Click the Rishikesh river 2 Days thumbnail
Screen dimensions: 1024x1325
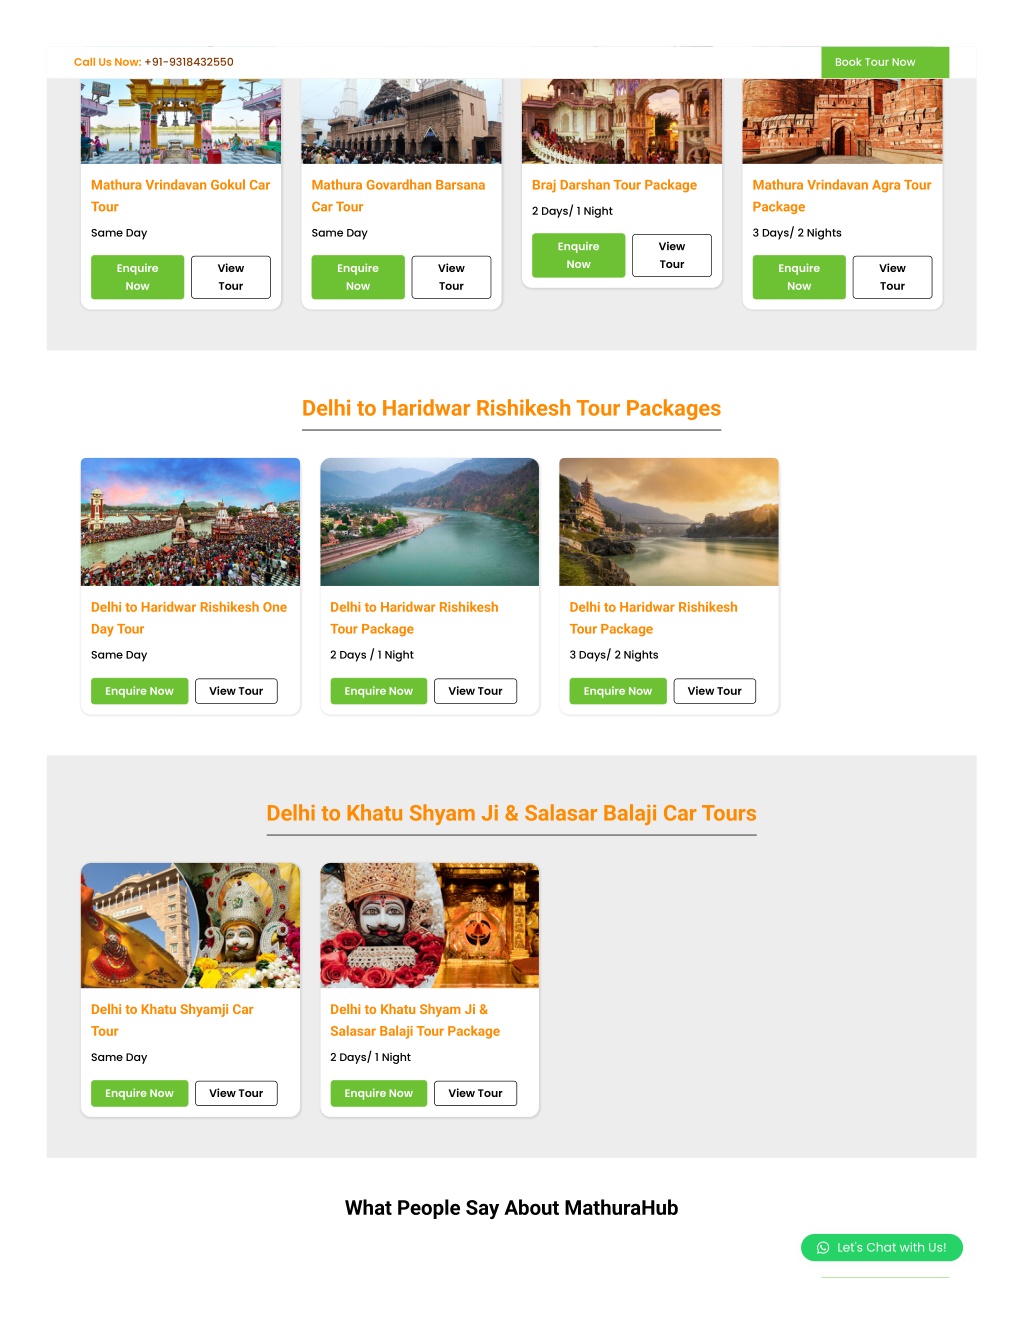pyautogui.click(x=429, y=522)
